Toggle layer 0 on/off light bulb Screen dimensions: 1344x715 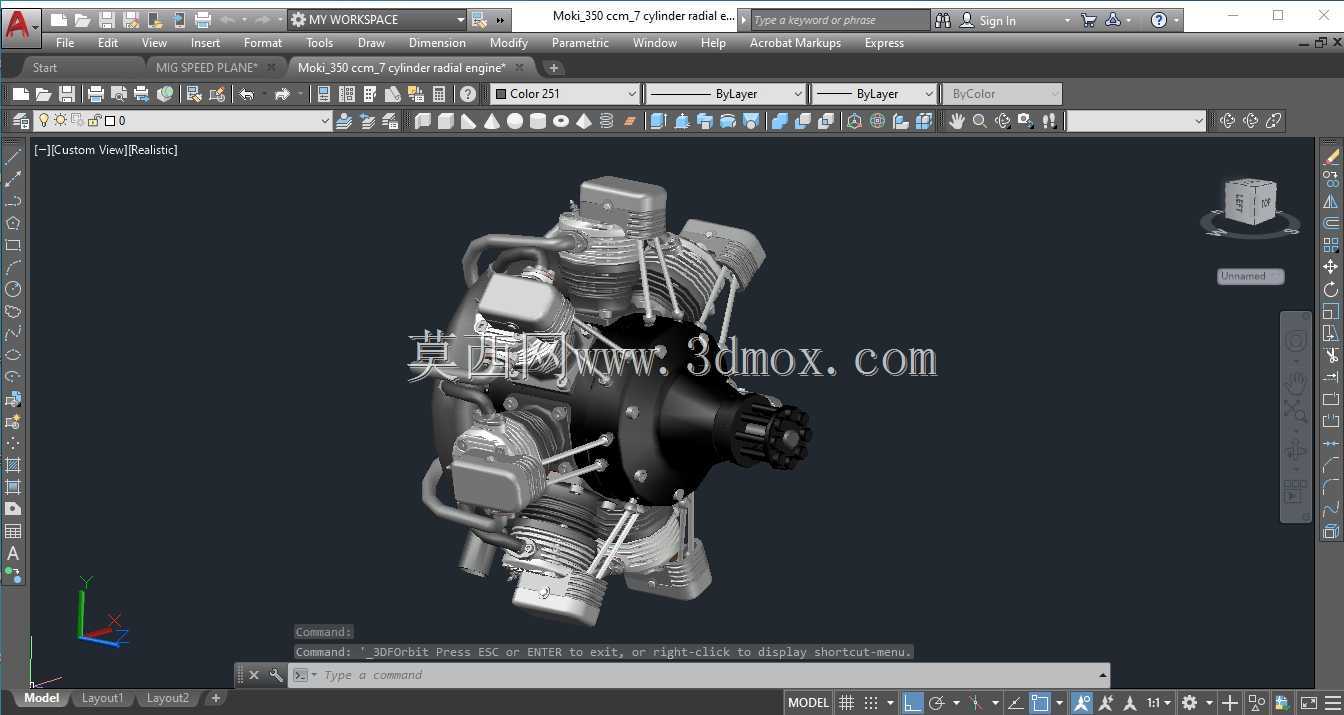click(x=43, y=121)
